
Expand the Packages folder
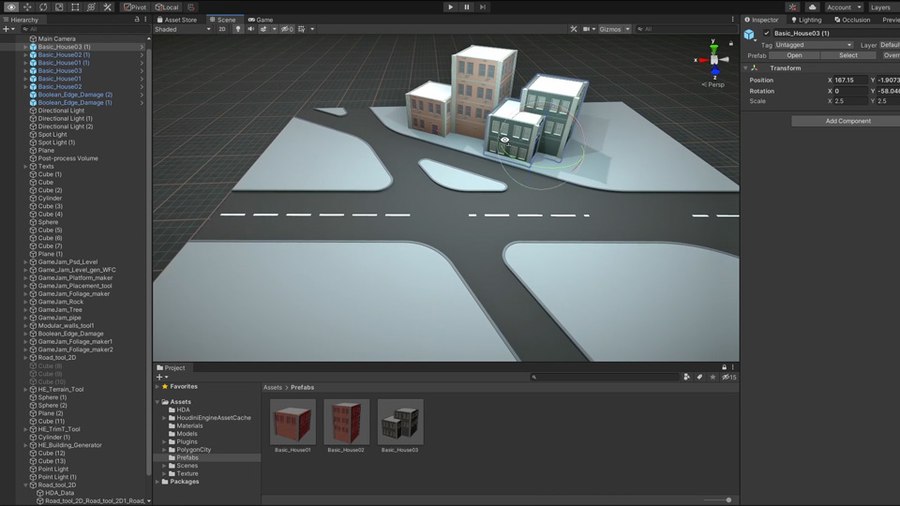click(x=157, y=482)
